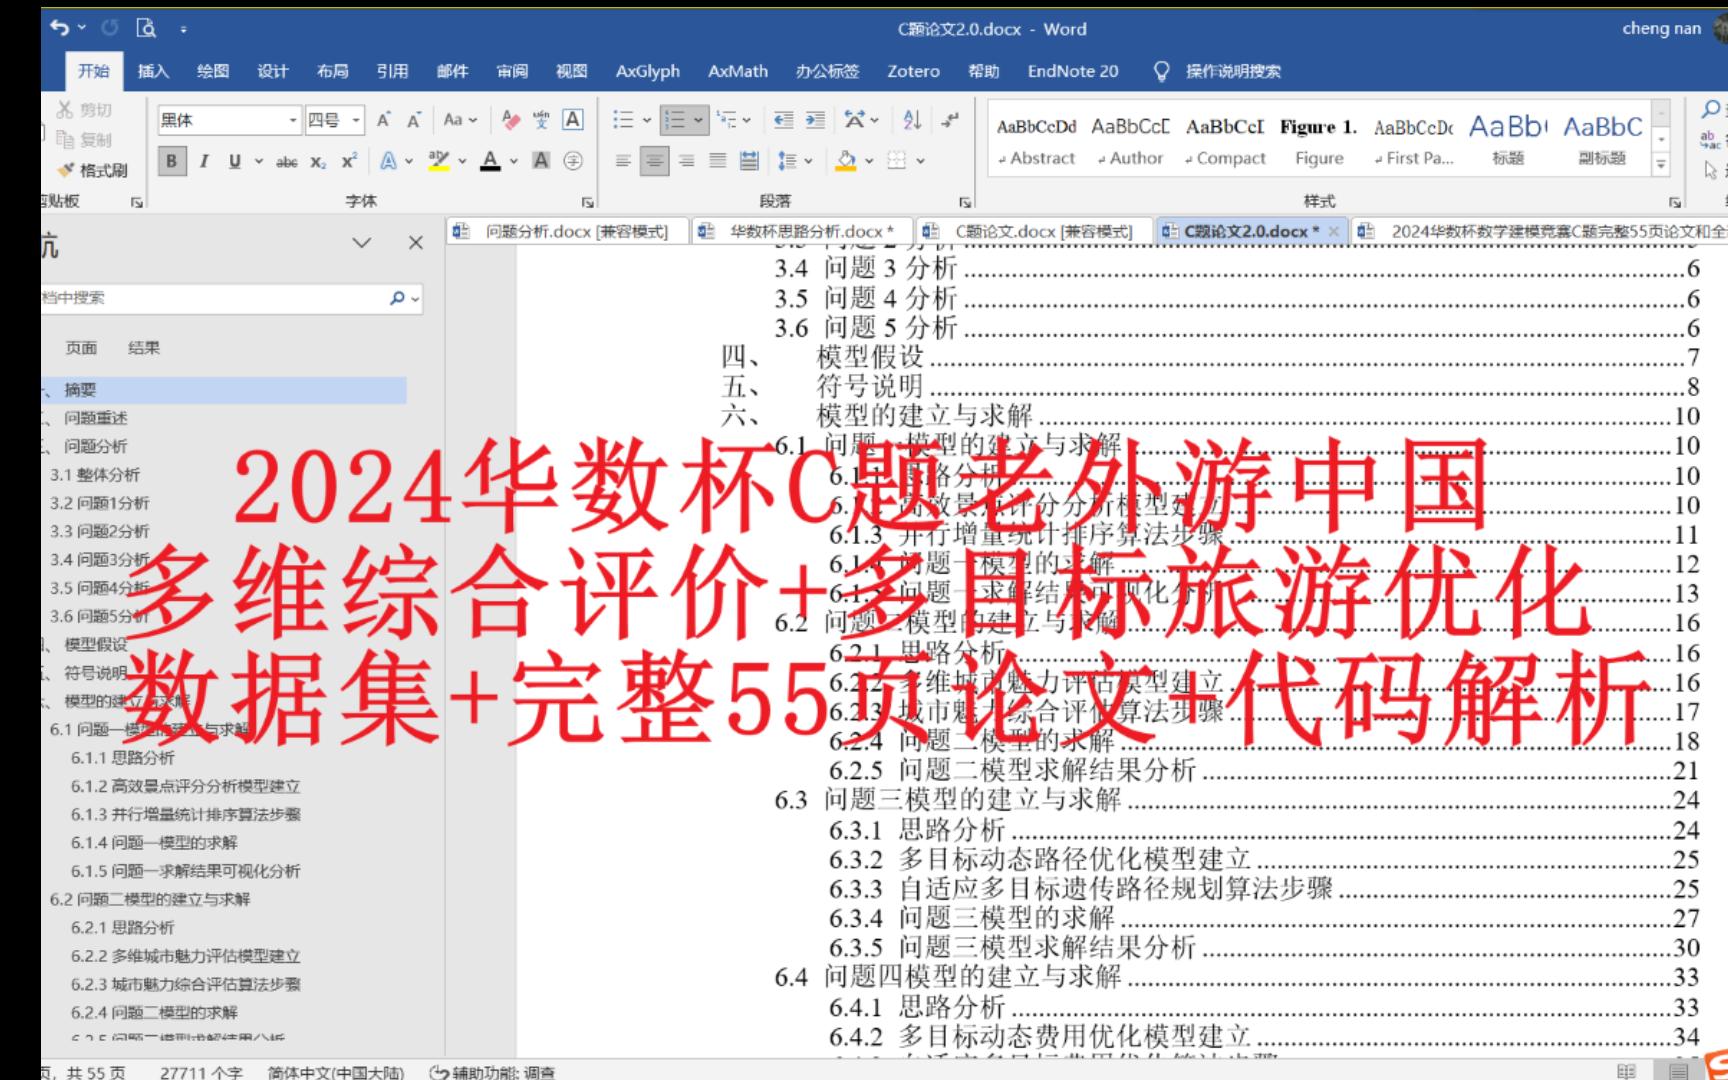1728x1080 pixels.
Task: Apply superscript formatting
Action: point(348,161)
